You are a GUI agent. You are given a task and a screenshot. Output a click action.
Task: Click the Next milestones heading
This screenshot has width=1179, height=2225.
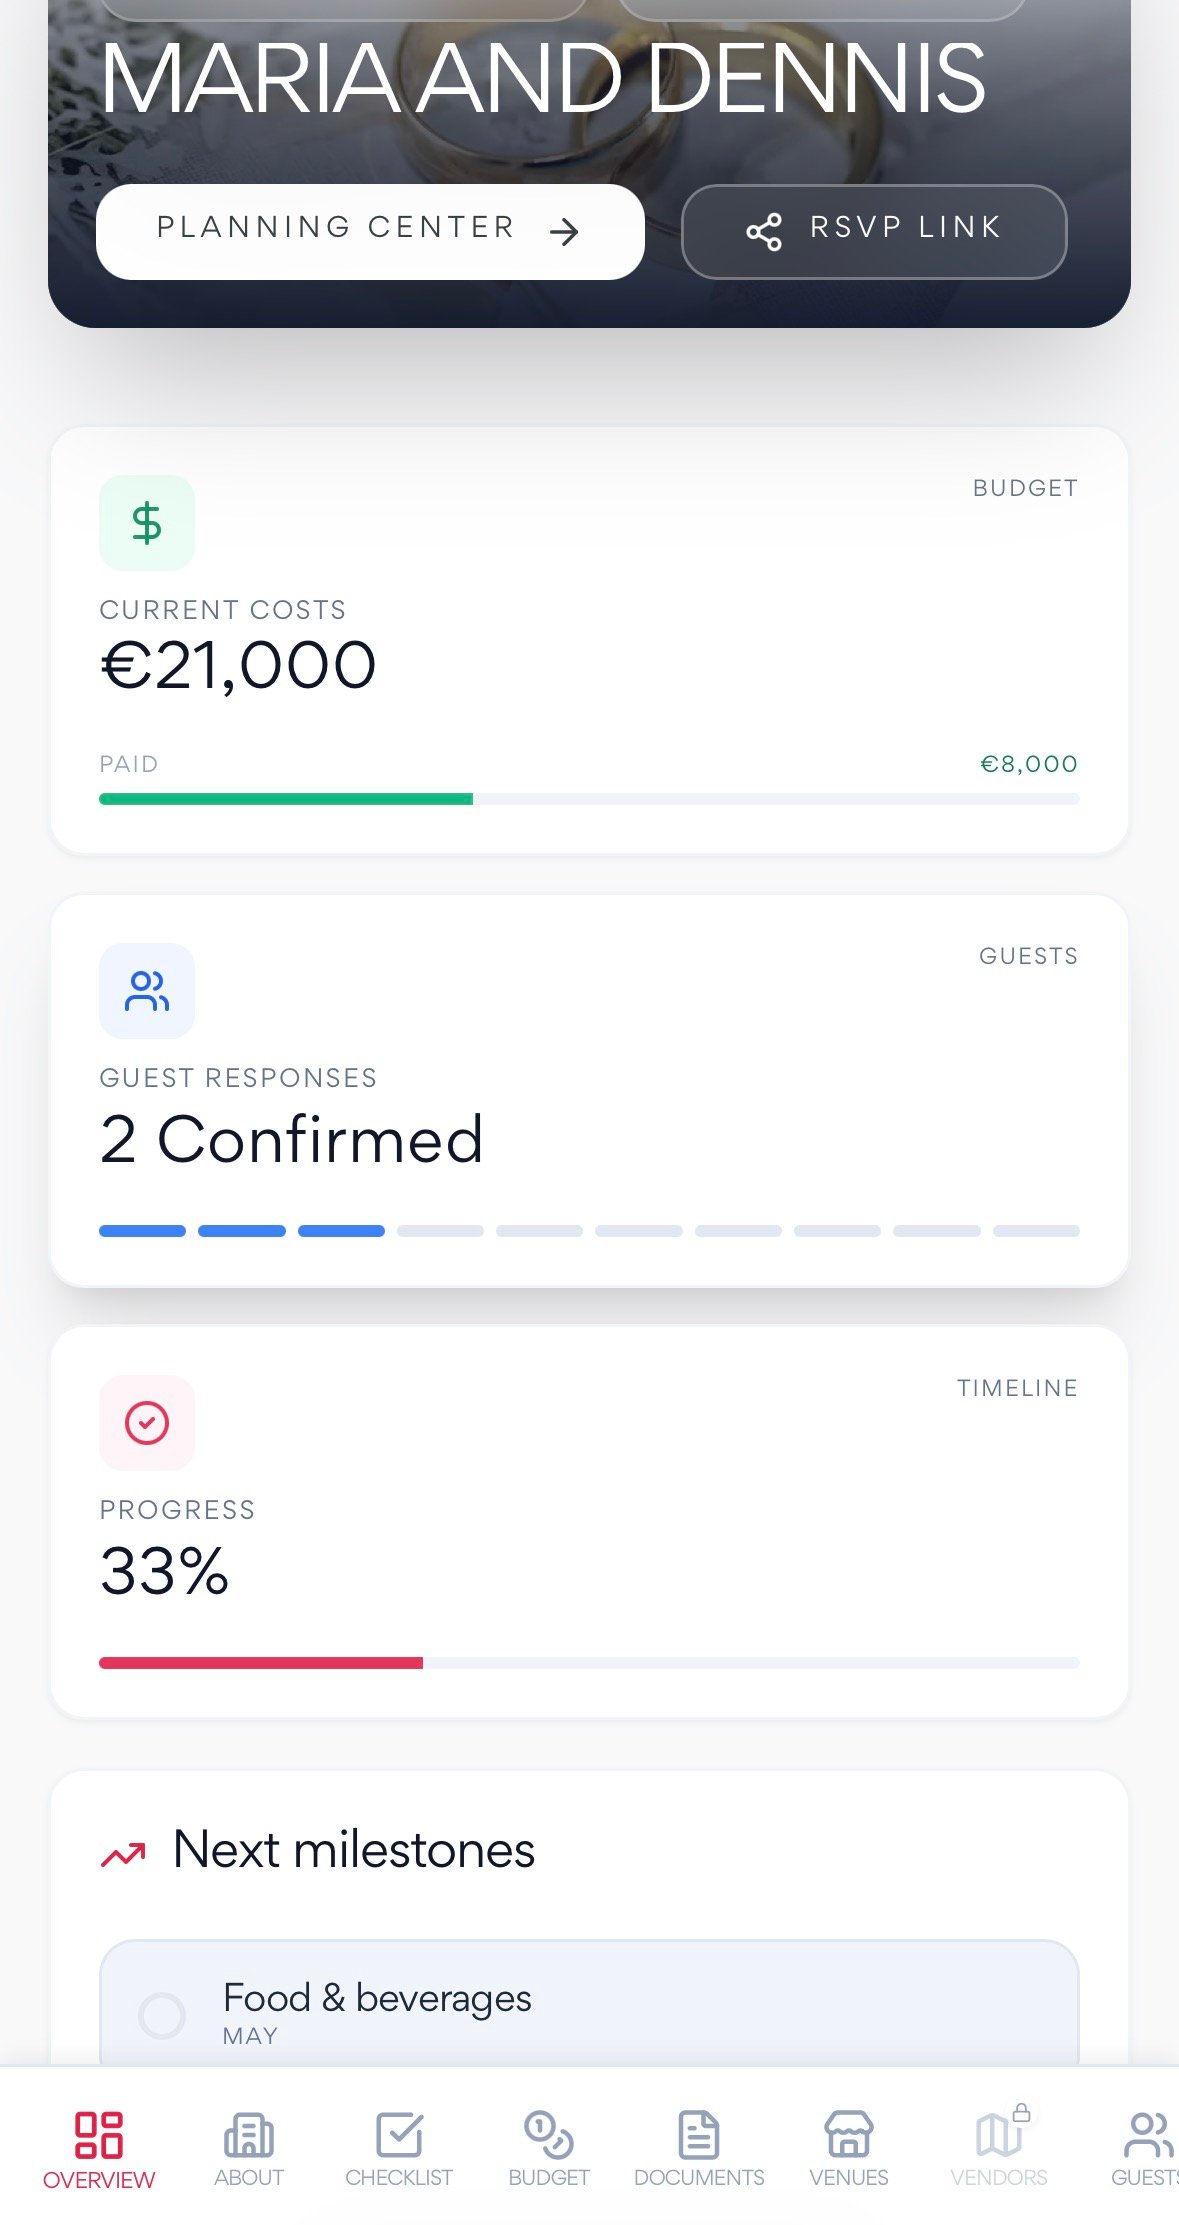pyautogui.click(x=354, y=1849)
